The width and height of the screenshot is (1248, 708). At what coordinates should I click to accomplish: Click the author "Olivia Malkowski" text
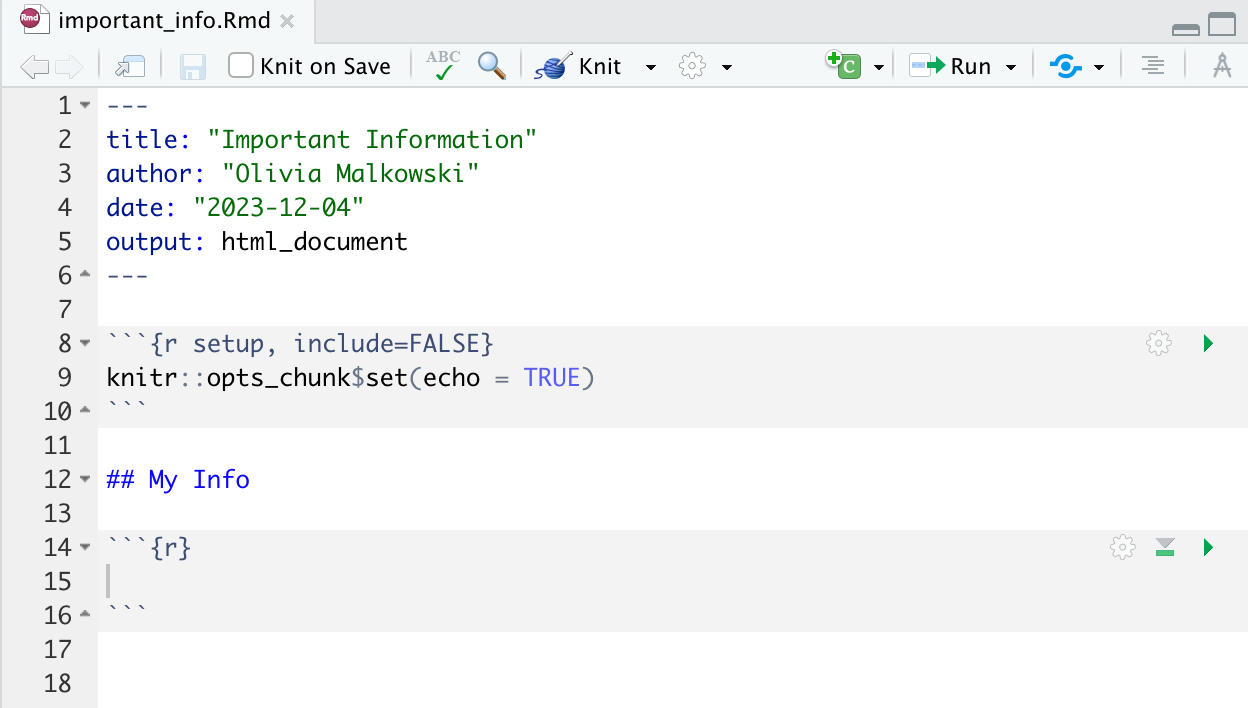click(x=351, y=173)
